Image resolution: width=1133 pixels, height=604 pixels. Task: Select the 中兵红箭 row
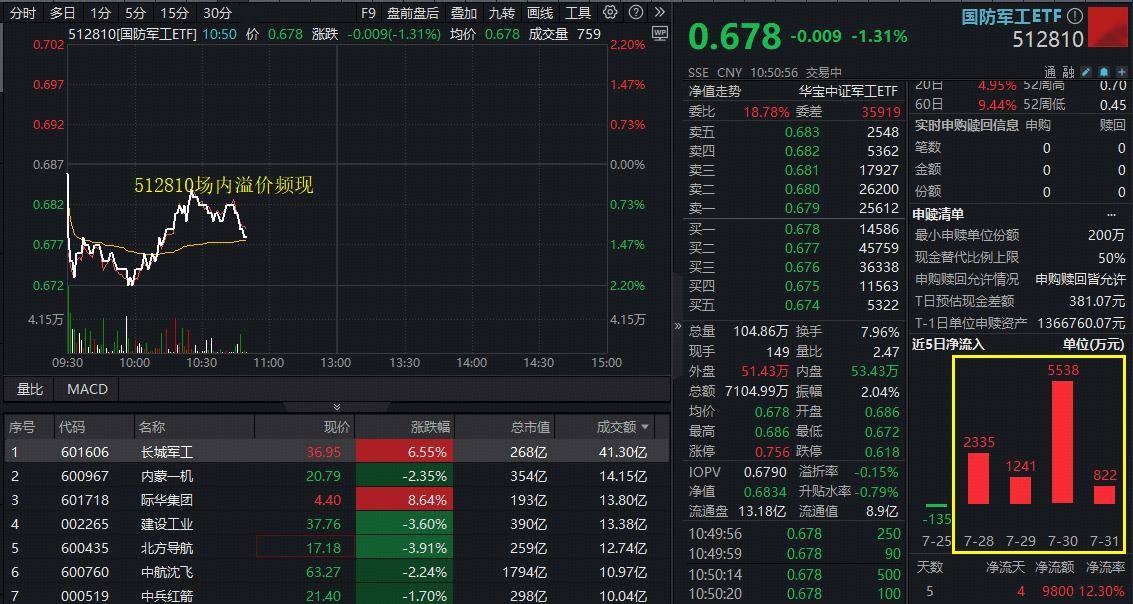337,595
